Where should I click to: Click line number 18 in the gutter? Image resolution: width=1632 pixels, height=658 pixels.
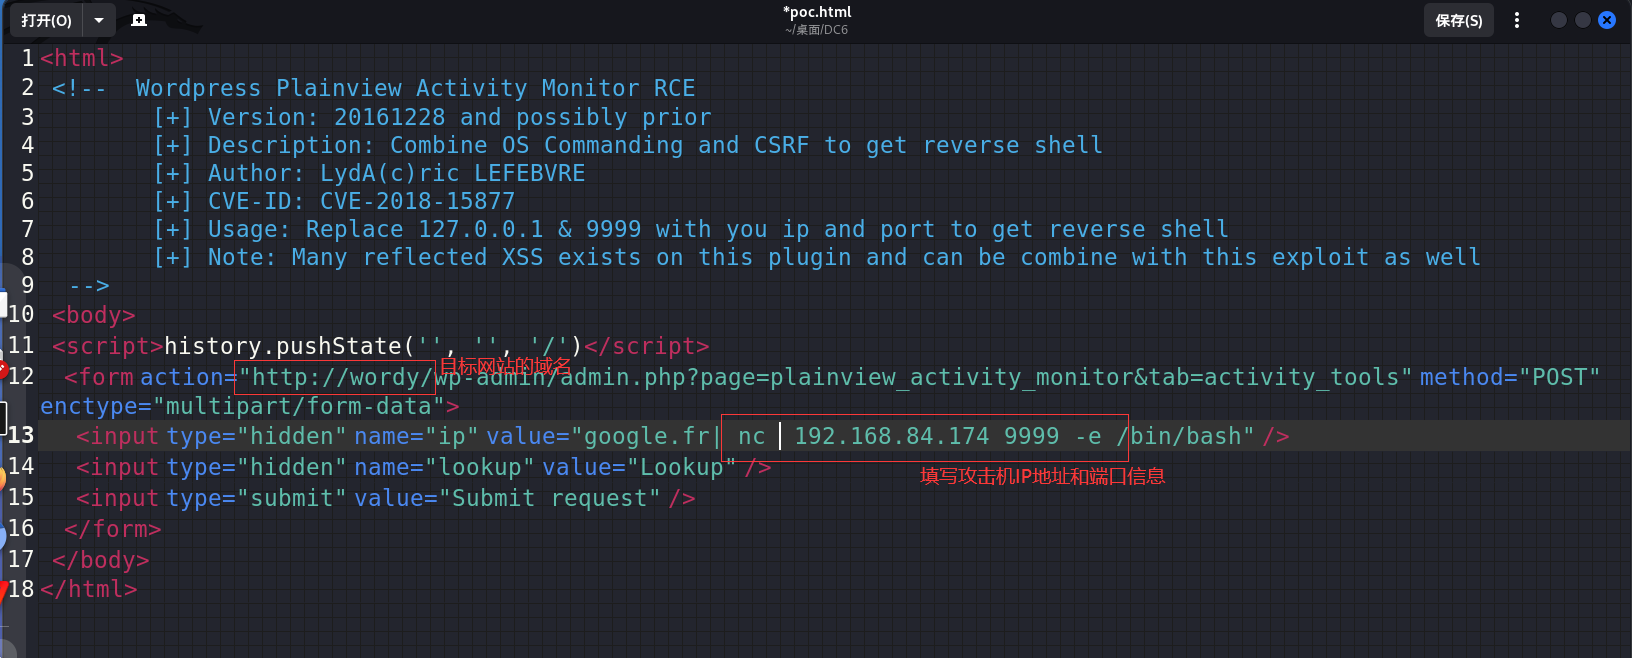(x=21, y=589)
